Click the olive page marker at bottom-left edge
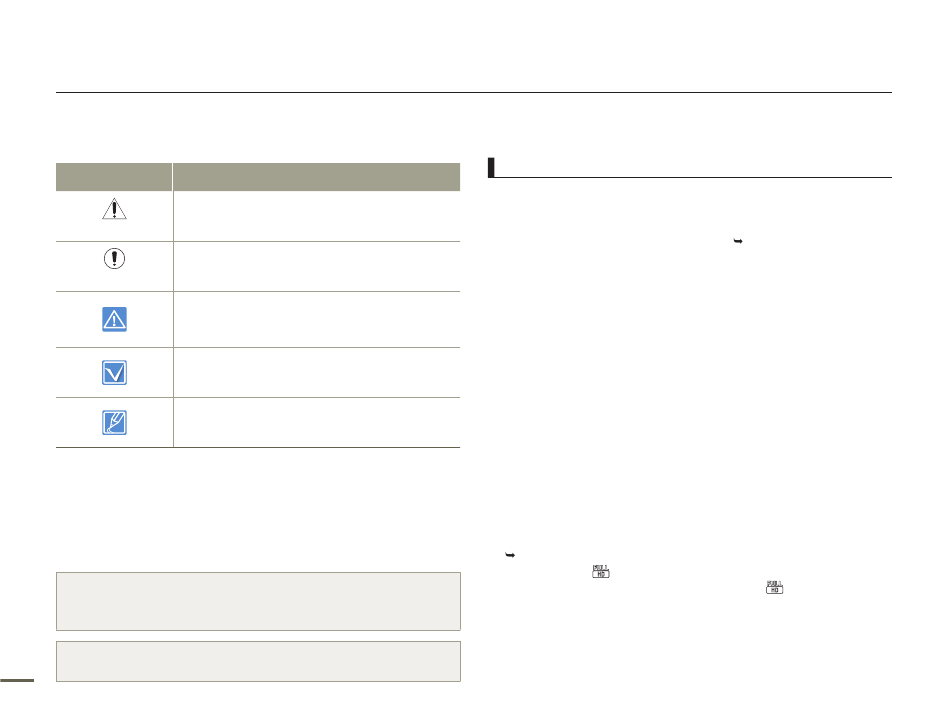This screenshot has width=950, height=727. [x=17, y=680]
